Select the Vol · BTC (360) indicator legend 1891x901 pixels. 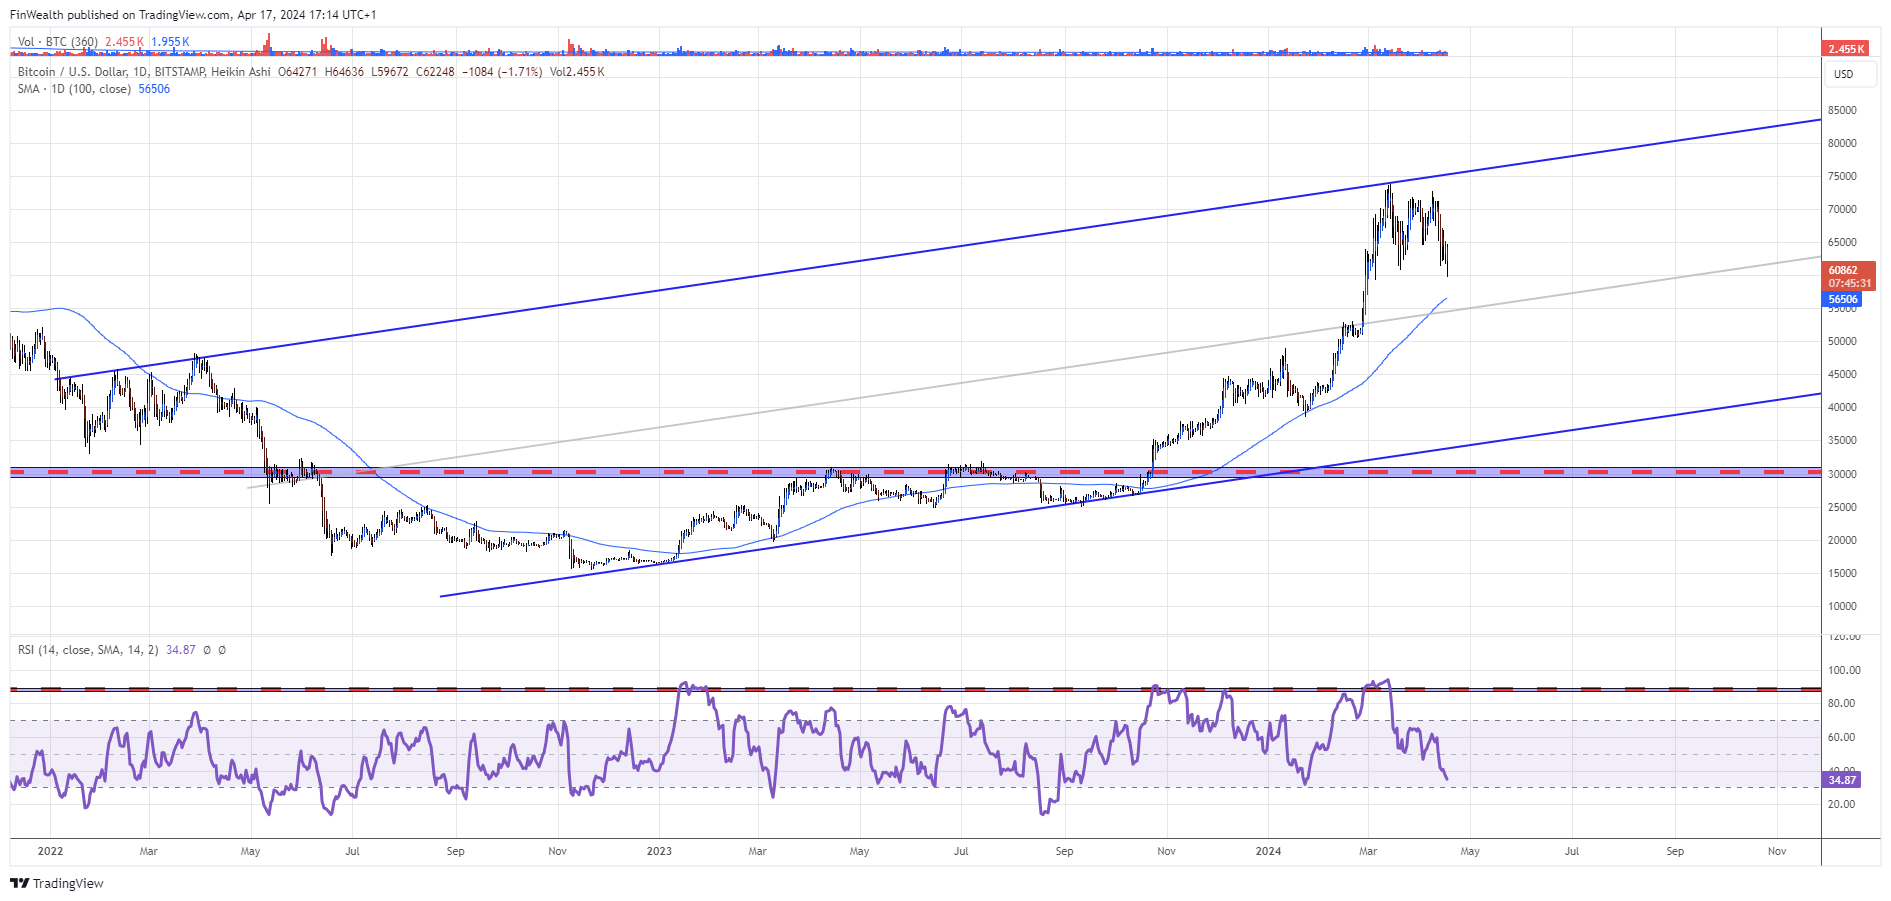coord(58,42)
